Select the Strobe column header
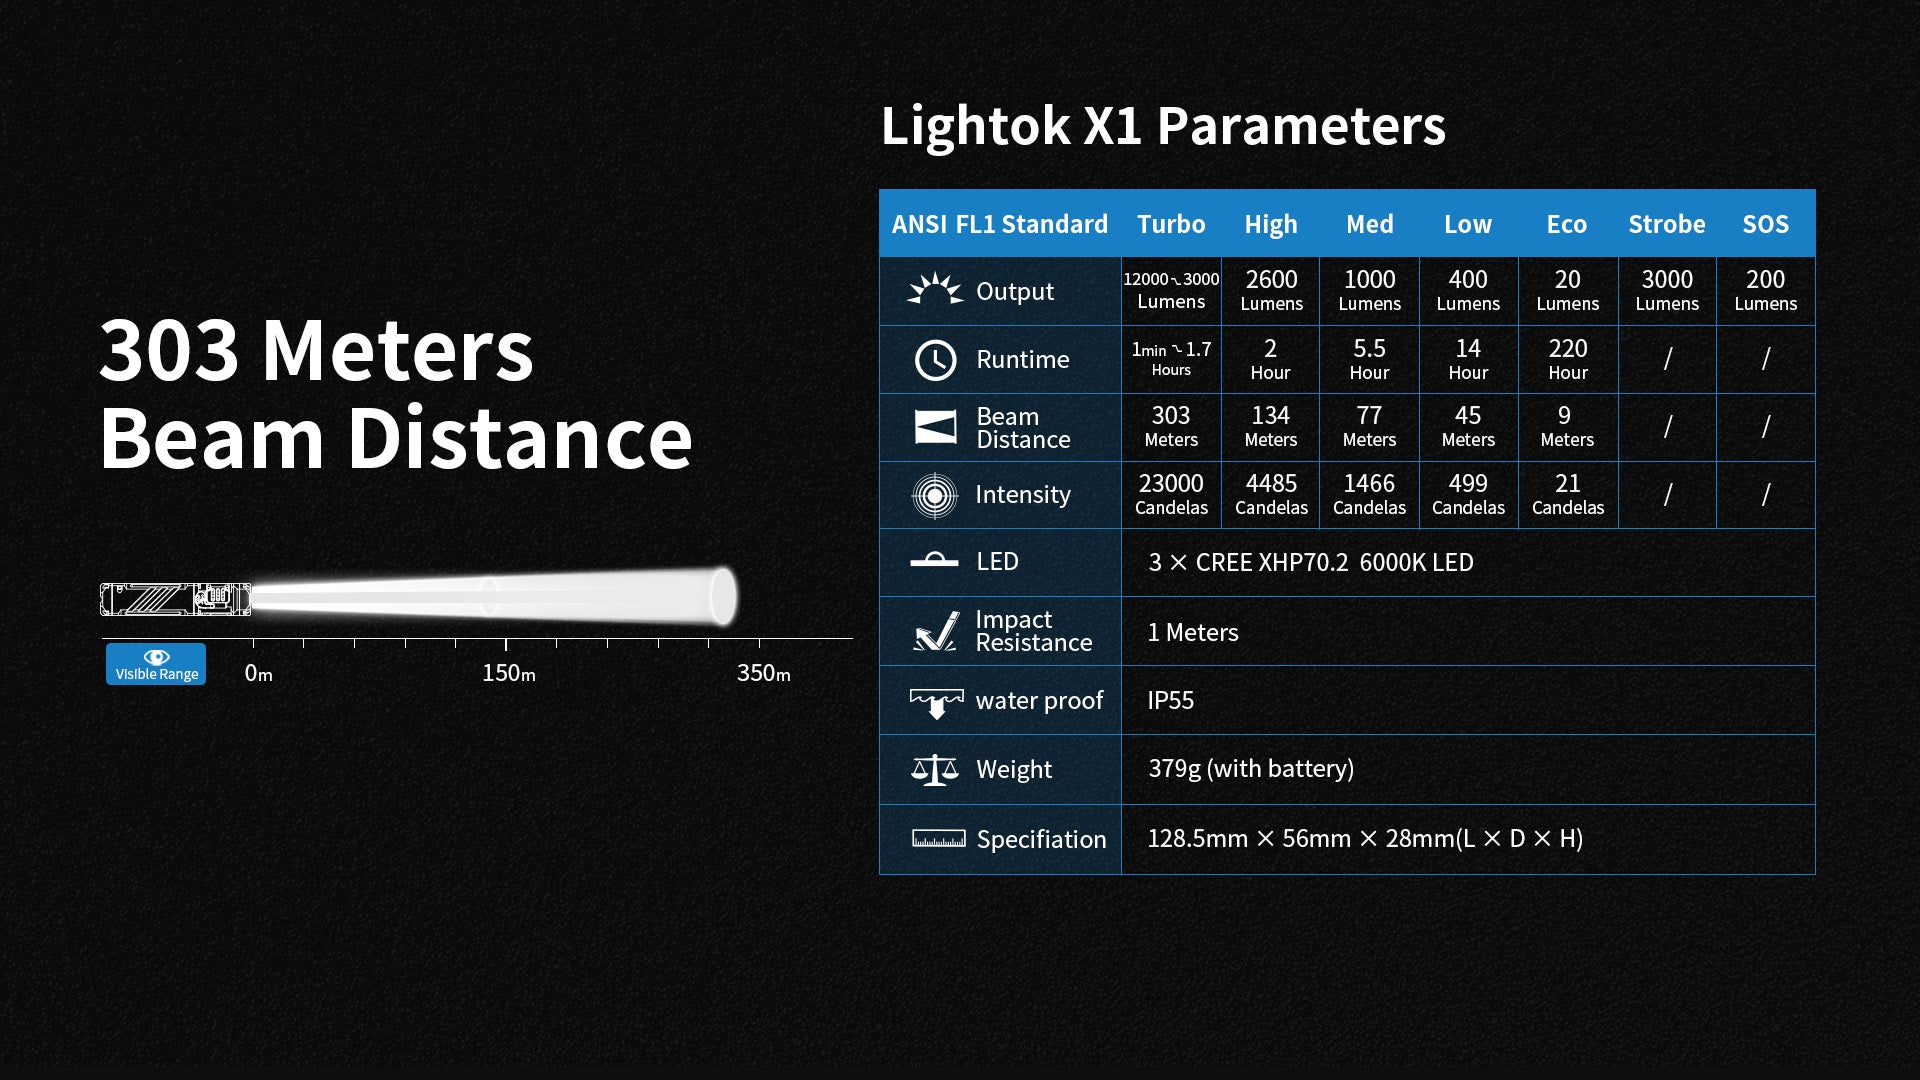The height and width of the screenshot is (1080, 1920). [1666, 224]
